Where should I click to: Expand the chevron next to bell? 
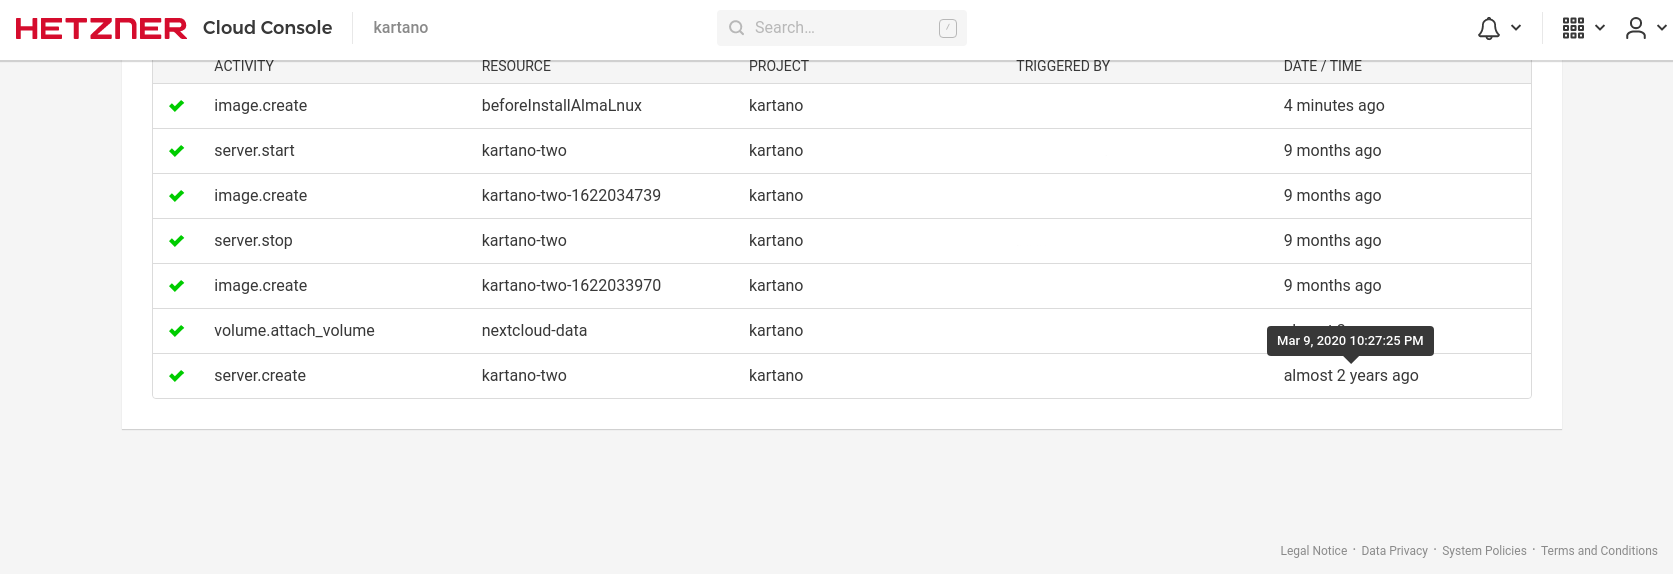click(x=1516, y=28)
